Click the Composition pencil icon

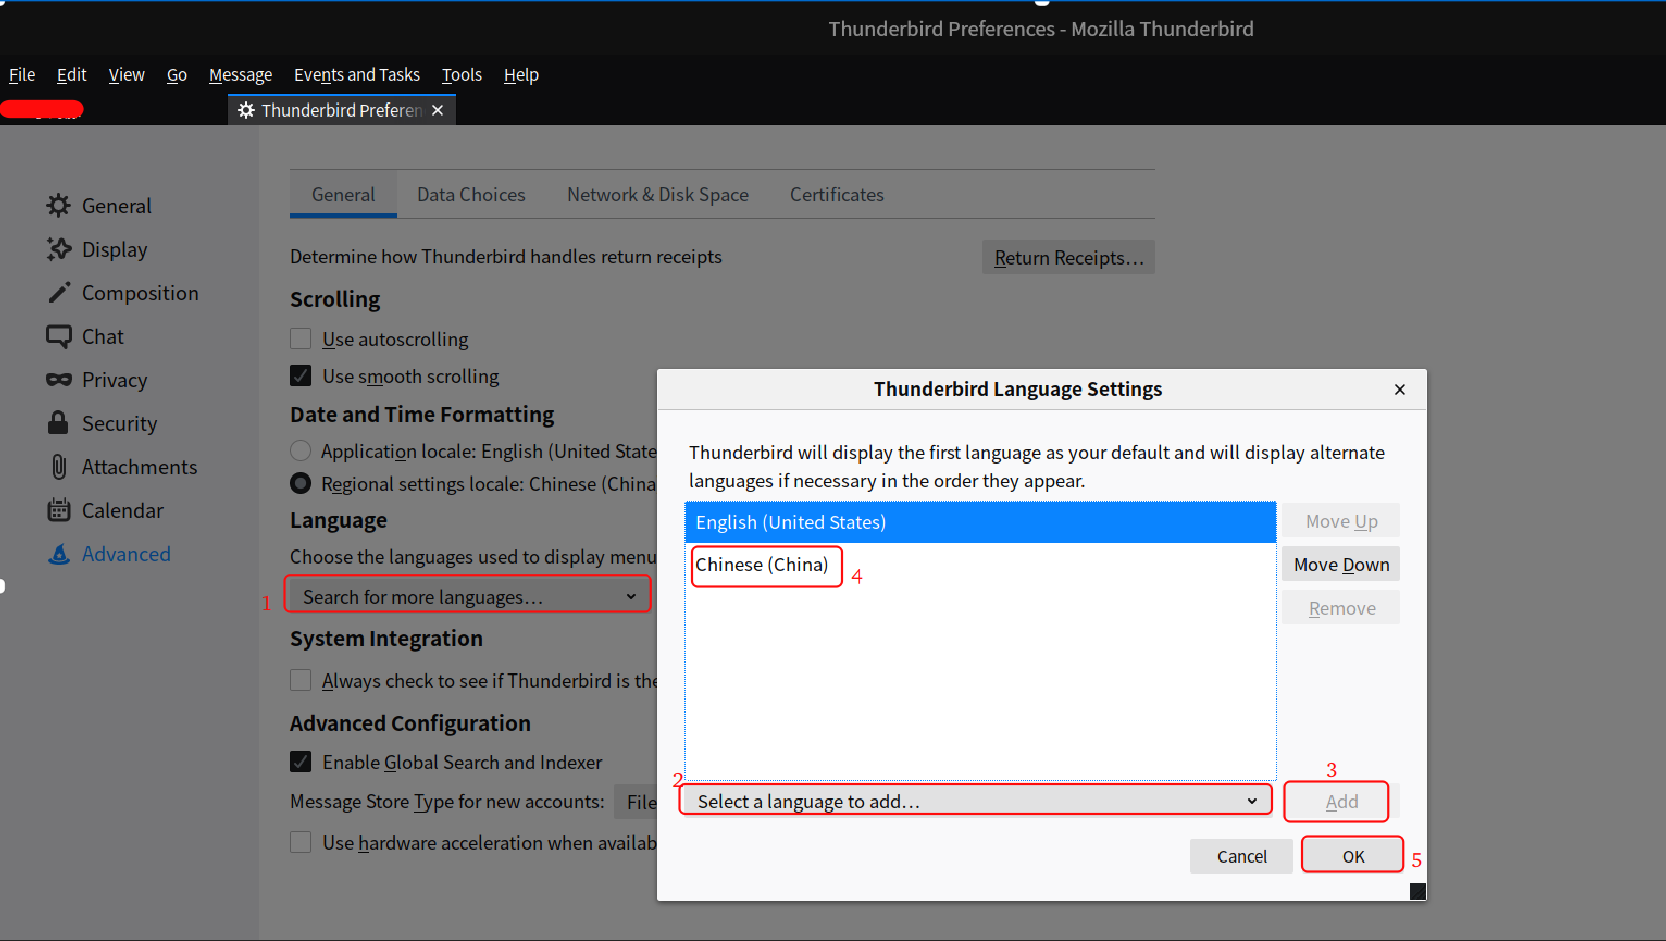pos(59,293)
